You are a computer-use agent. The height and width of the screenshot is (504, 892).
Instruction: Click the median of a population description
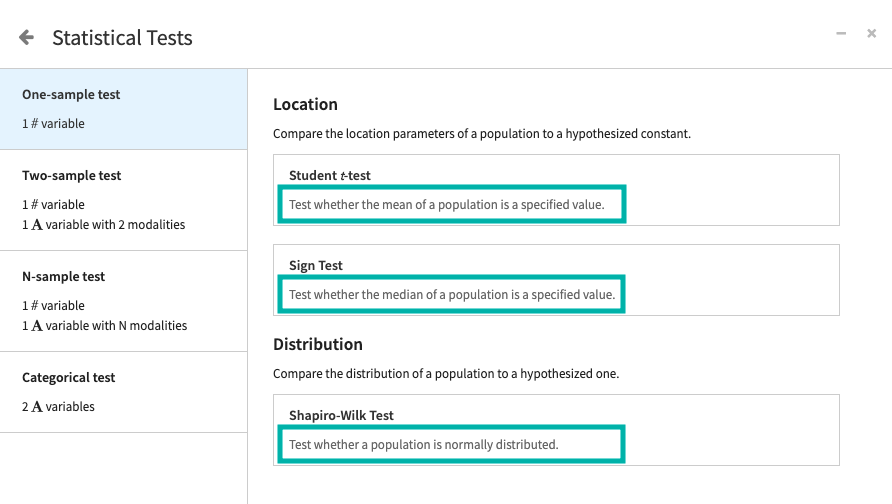coord(452,294)
